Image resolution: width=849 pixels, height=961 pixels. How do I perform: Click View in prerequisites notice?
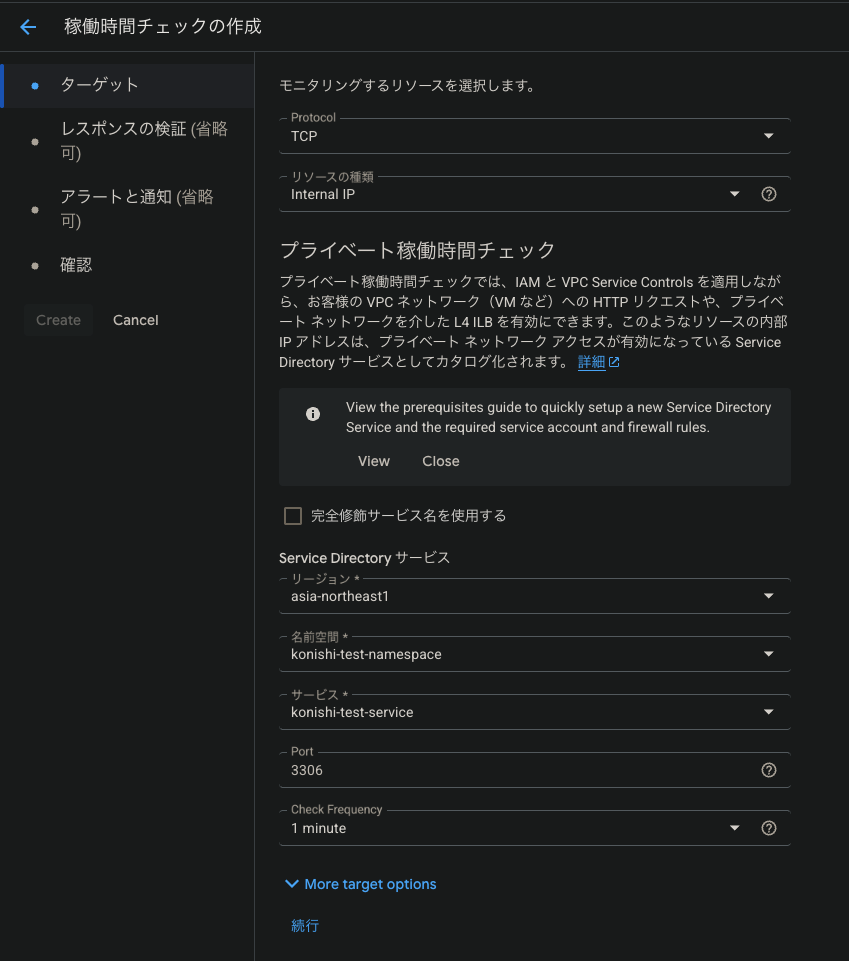pyautogui.click(x=373, y=461)
